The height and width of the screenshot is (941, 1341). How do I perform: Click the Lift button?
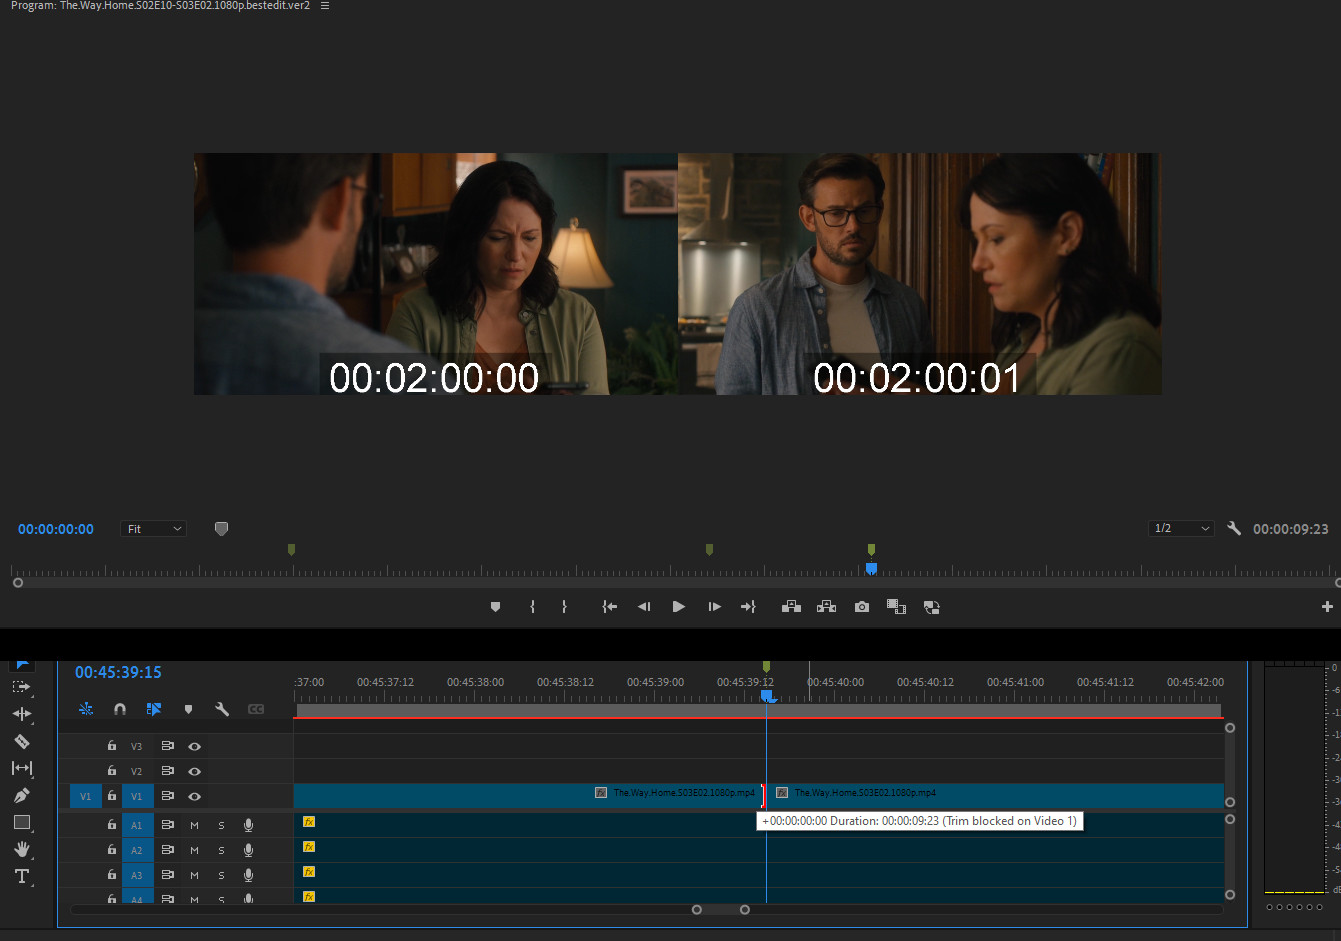coord(791,607)
